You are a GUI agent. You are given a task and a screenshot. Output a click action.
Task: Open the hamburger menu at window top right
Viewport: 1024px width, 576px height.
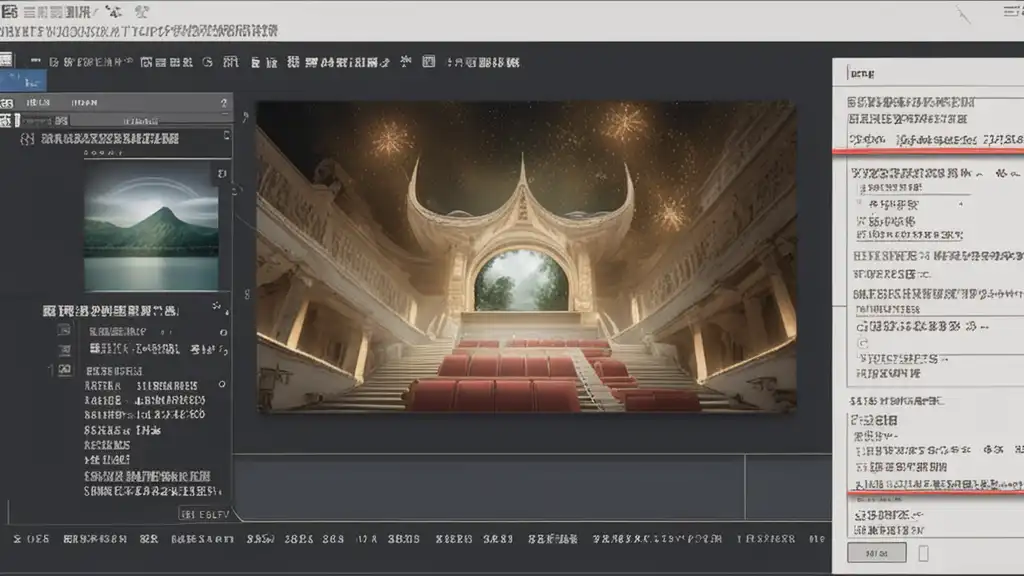(1013, 11)
